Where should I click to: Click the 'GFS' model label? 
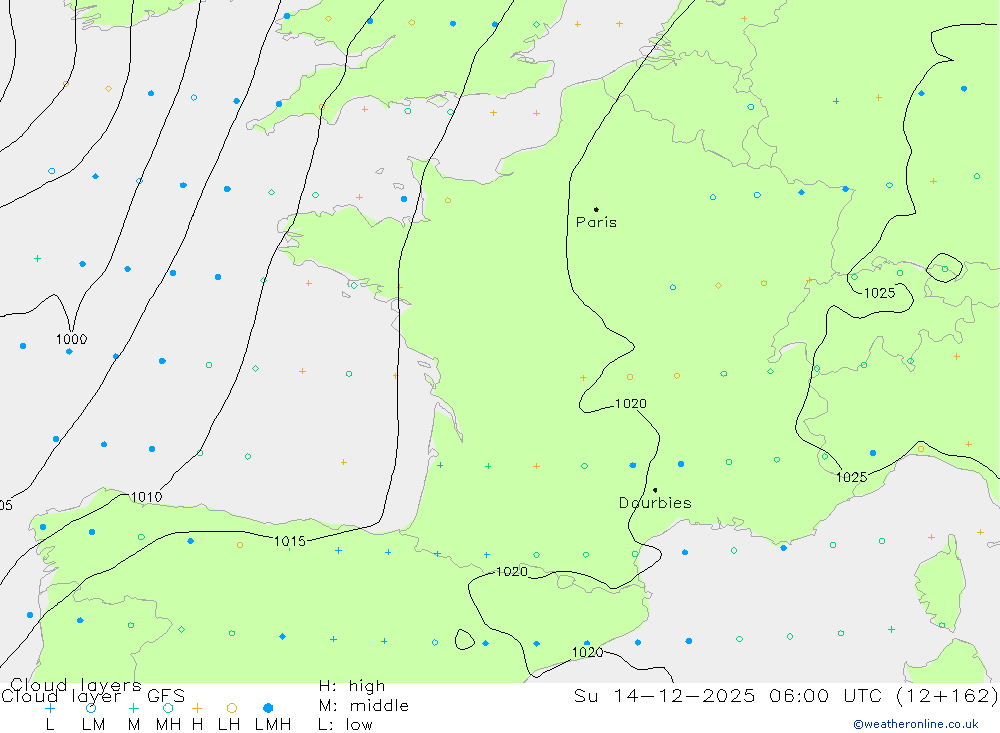point(166,696)
